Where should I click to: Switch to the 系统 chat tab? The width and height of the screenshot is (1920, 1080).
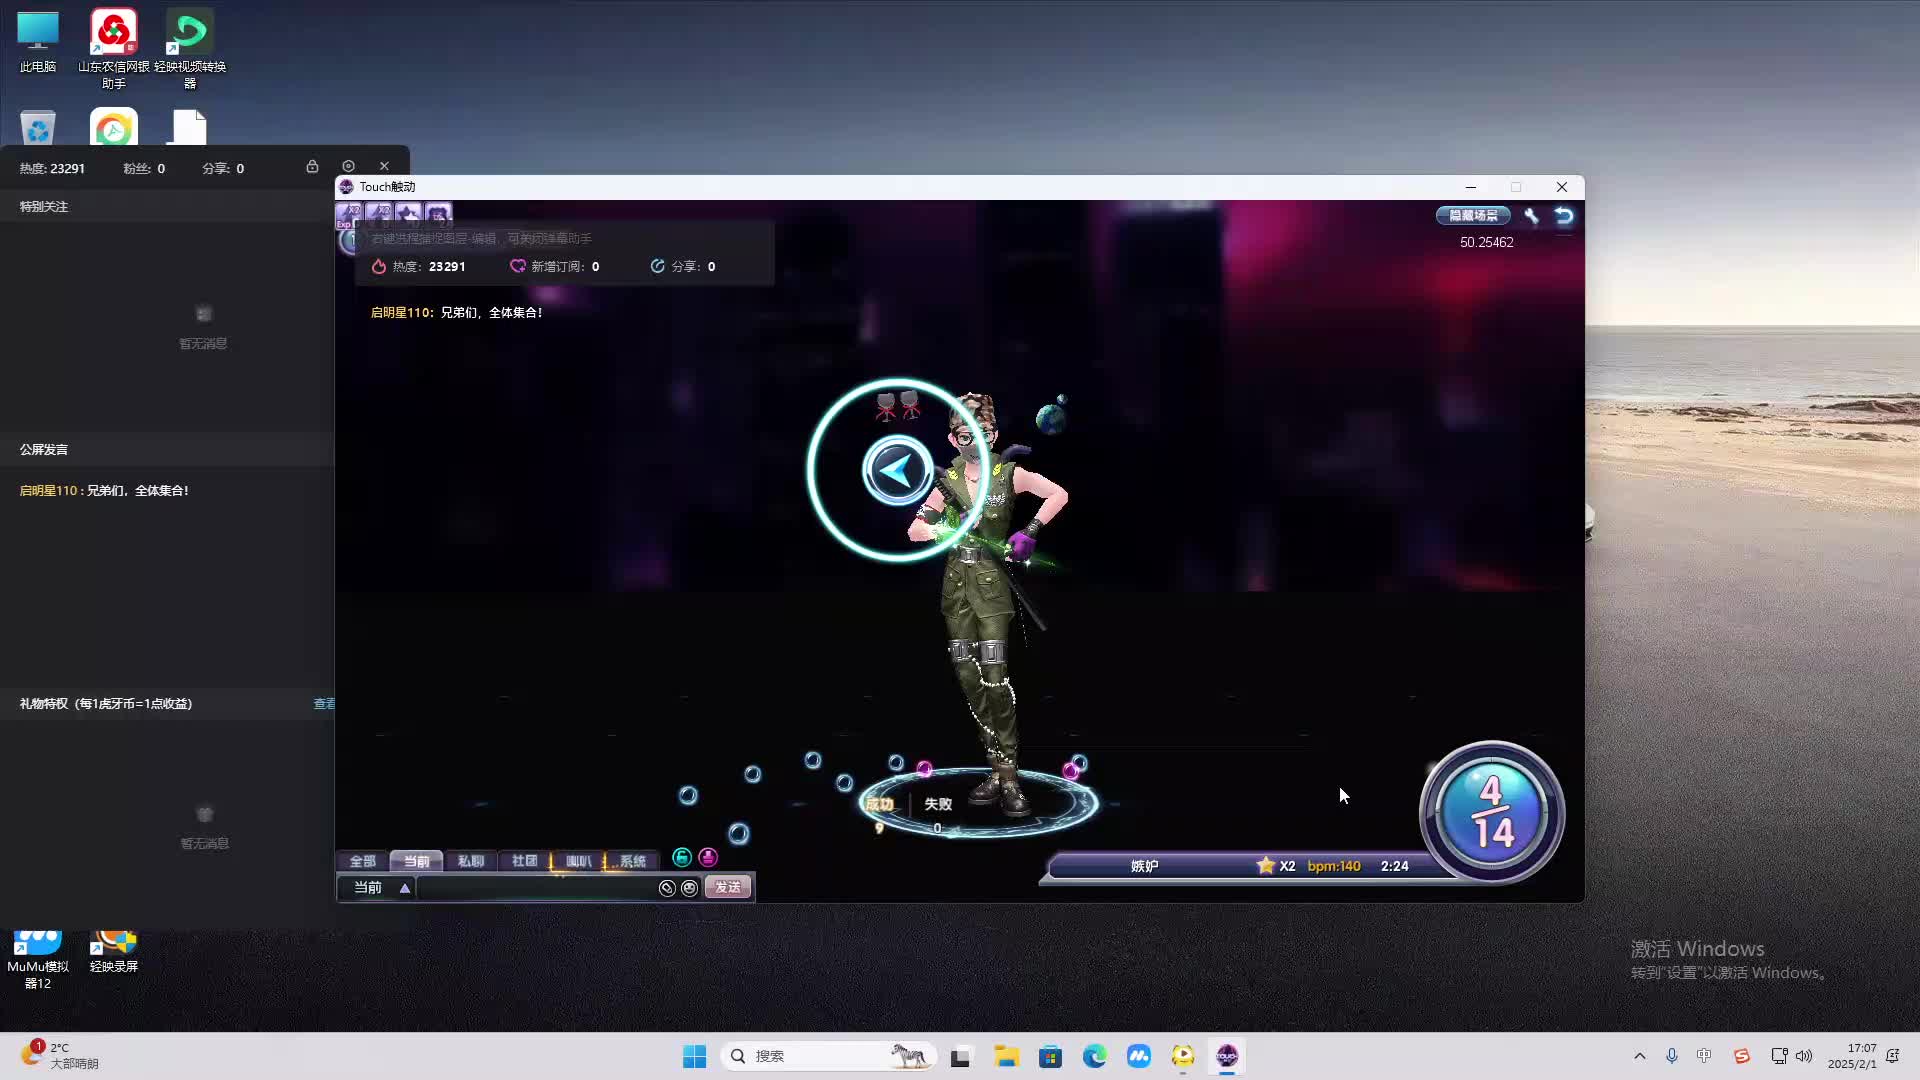[631, 861]
